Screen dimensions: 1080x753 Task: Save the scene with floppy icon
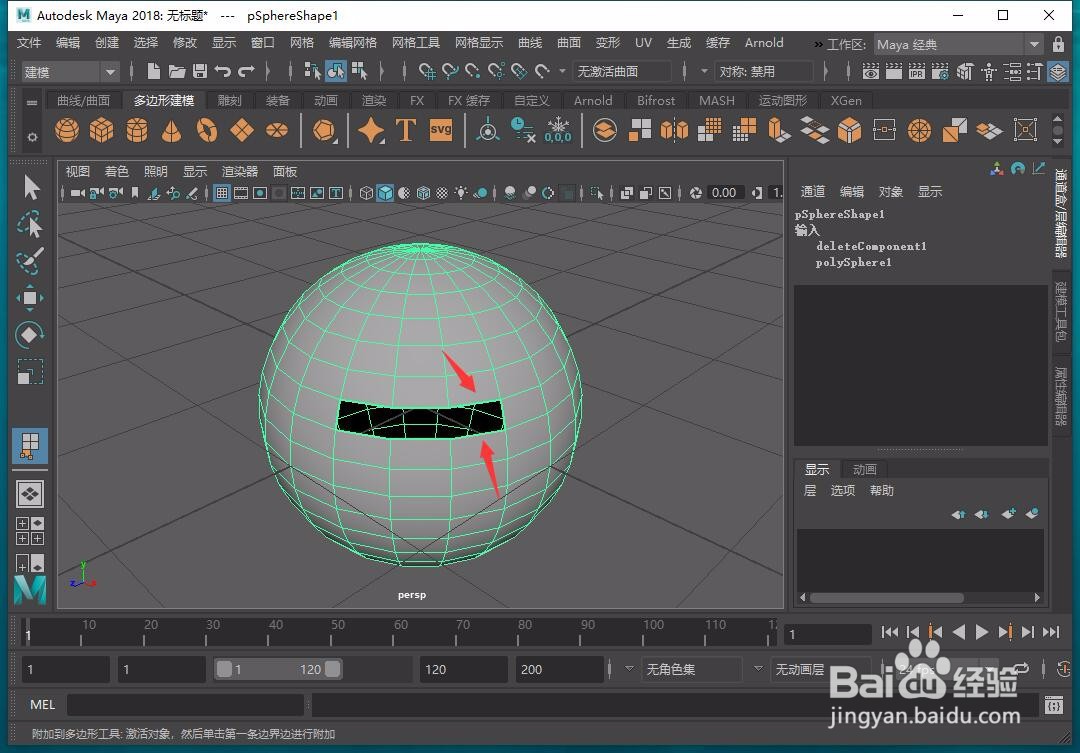point(200,71)
